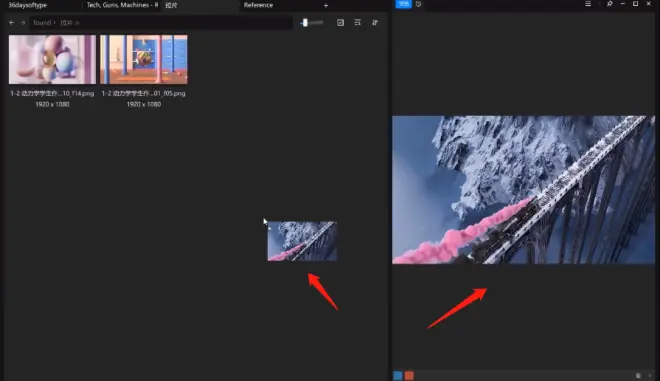Viewport: 660px width, 381px height.
Task: Click the blue button in viewer title bar
Action: coord(404,4)
